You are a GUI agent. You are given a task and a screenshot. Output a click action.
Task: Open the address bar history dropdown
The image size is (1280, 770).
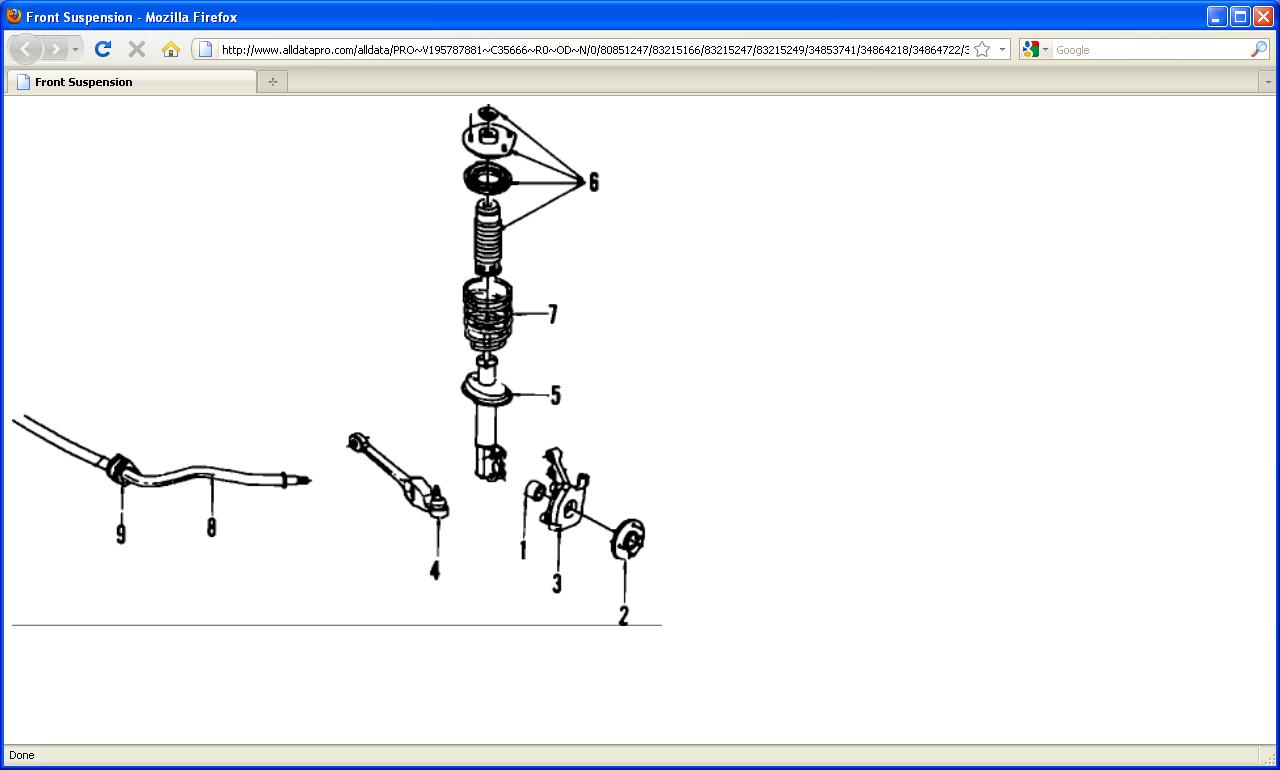[x=1002, y=49]
